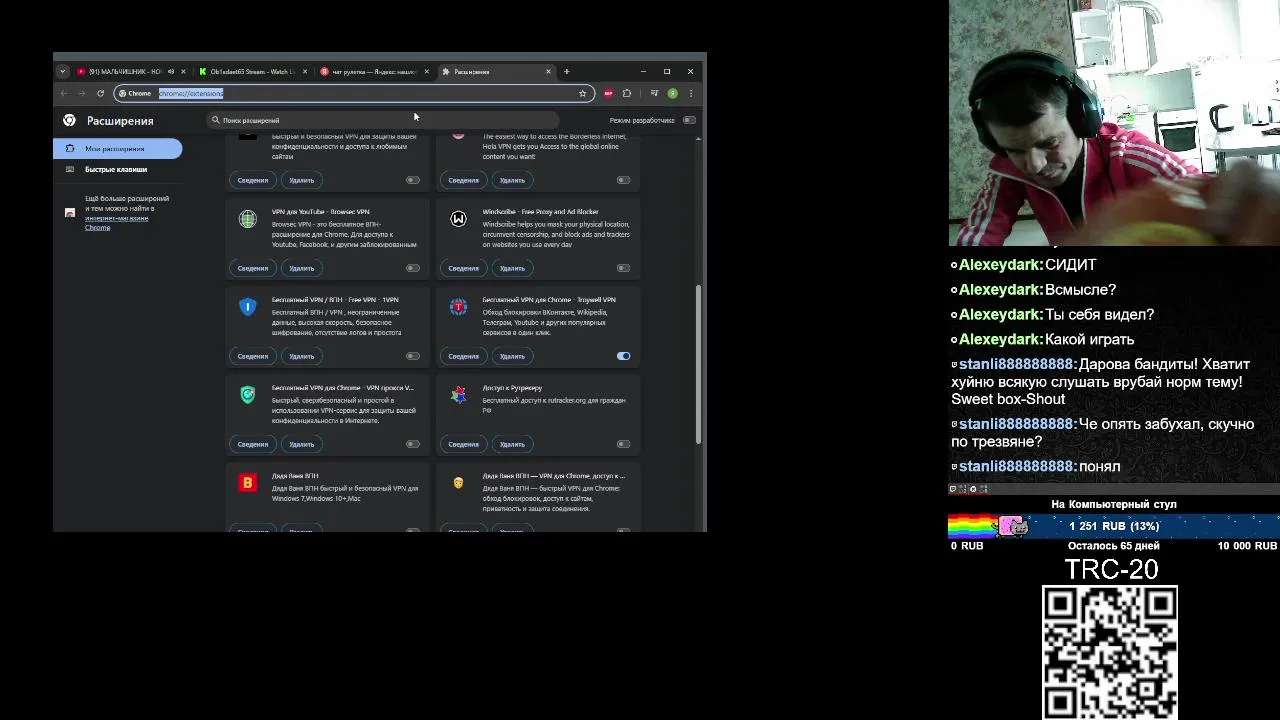Image resolution: width=1280 pixels, height=720 pixels.
Task: Enable the VPN прокси extension switch
Action: click(x=413, y=444)
